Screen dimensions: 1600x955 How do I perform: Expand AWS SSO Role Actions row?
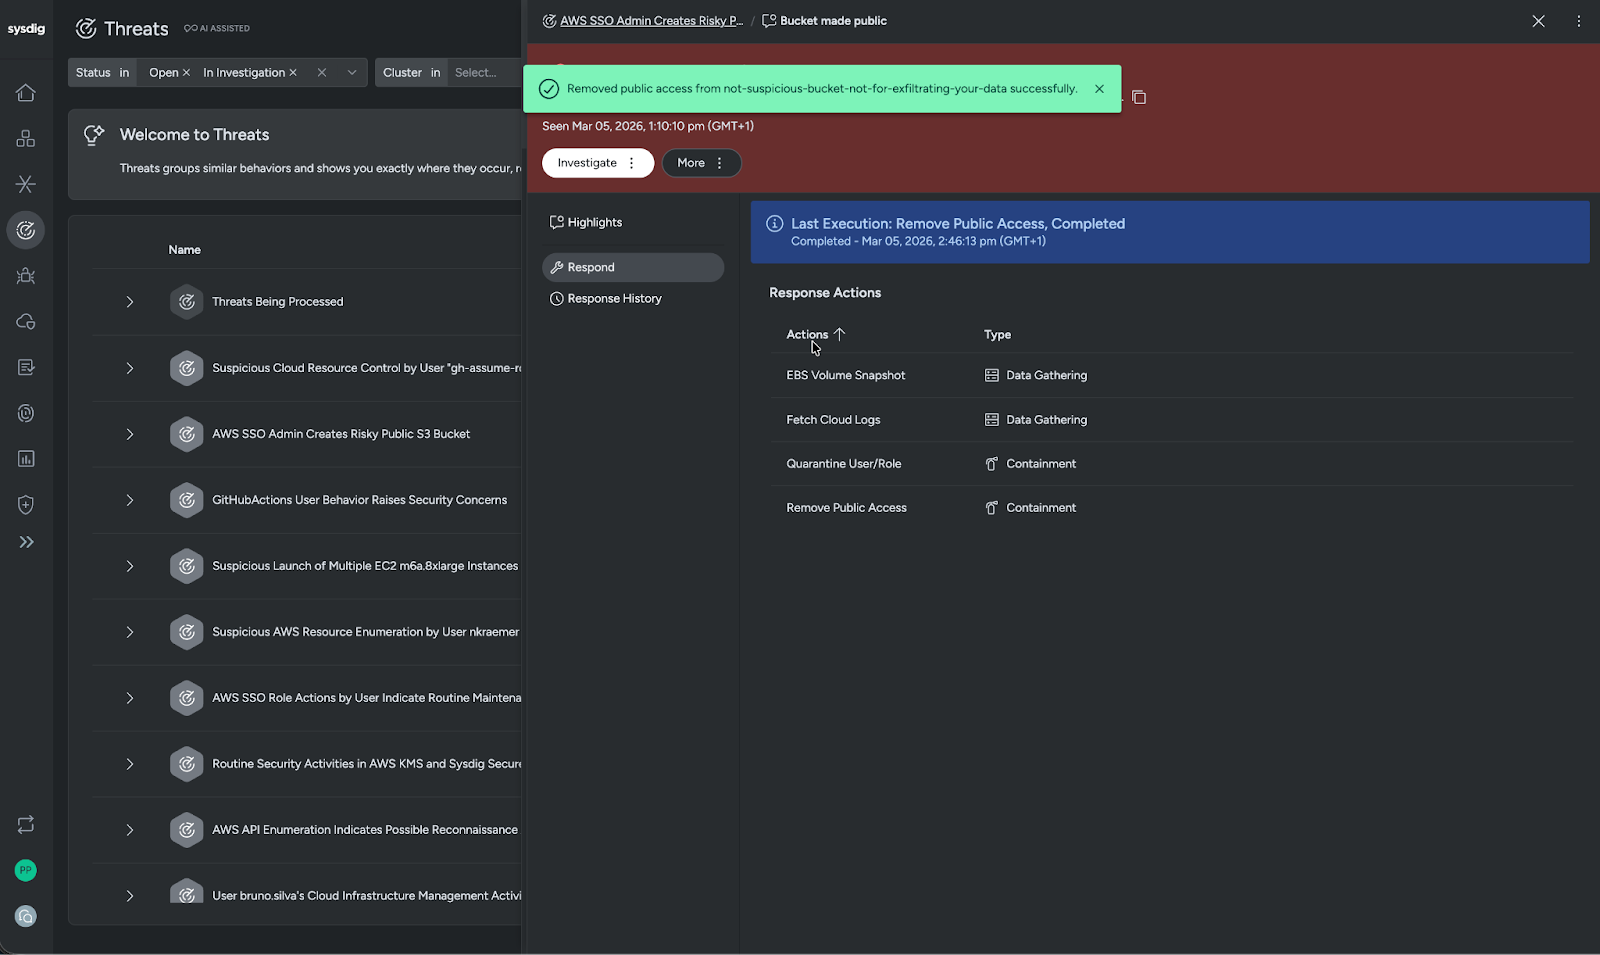point(130,698)
